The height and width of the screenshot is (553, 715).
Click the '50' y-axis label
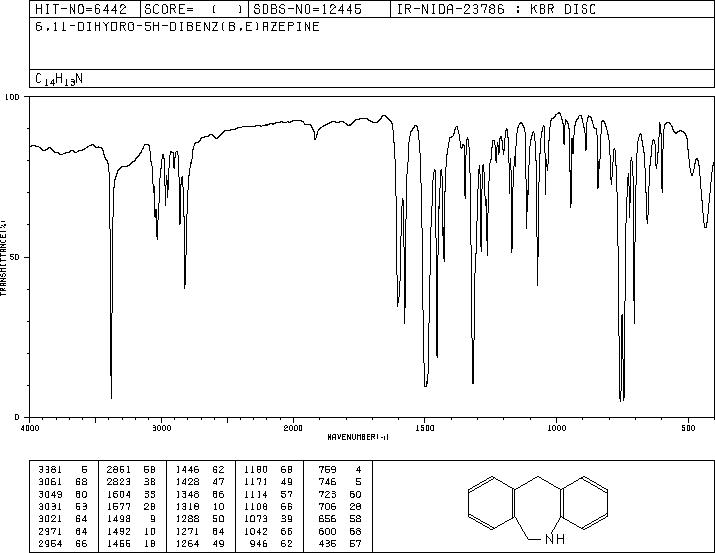(15, 257)
